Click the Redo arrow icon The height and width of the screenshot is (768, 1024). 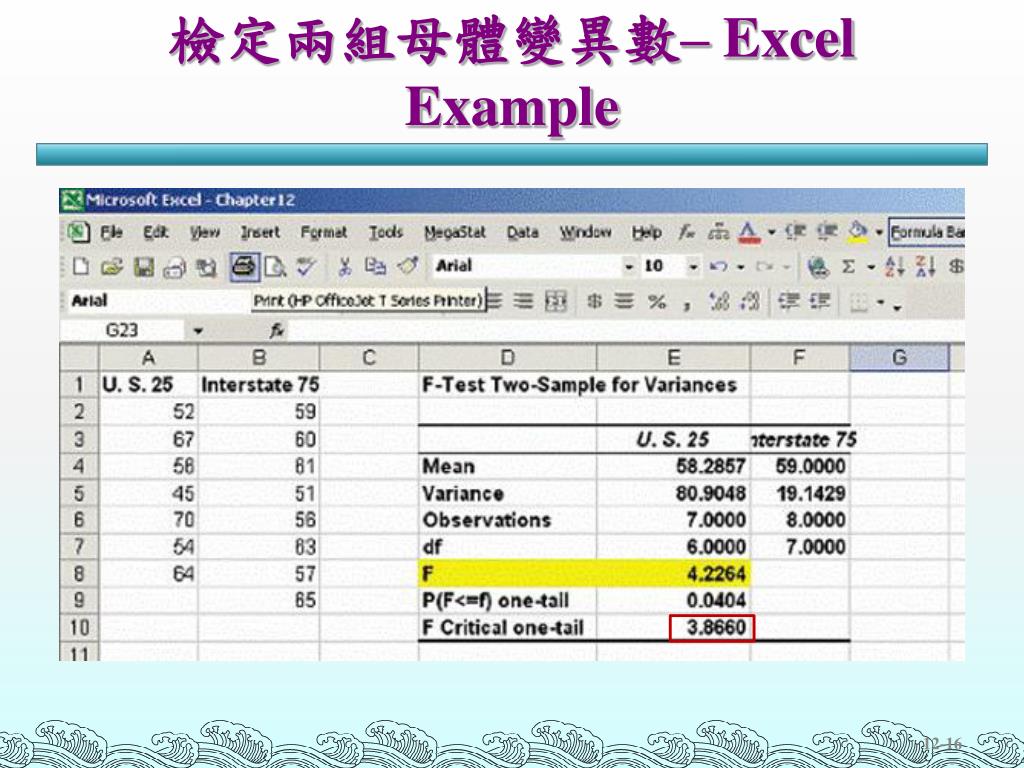(764, 266)
